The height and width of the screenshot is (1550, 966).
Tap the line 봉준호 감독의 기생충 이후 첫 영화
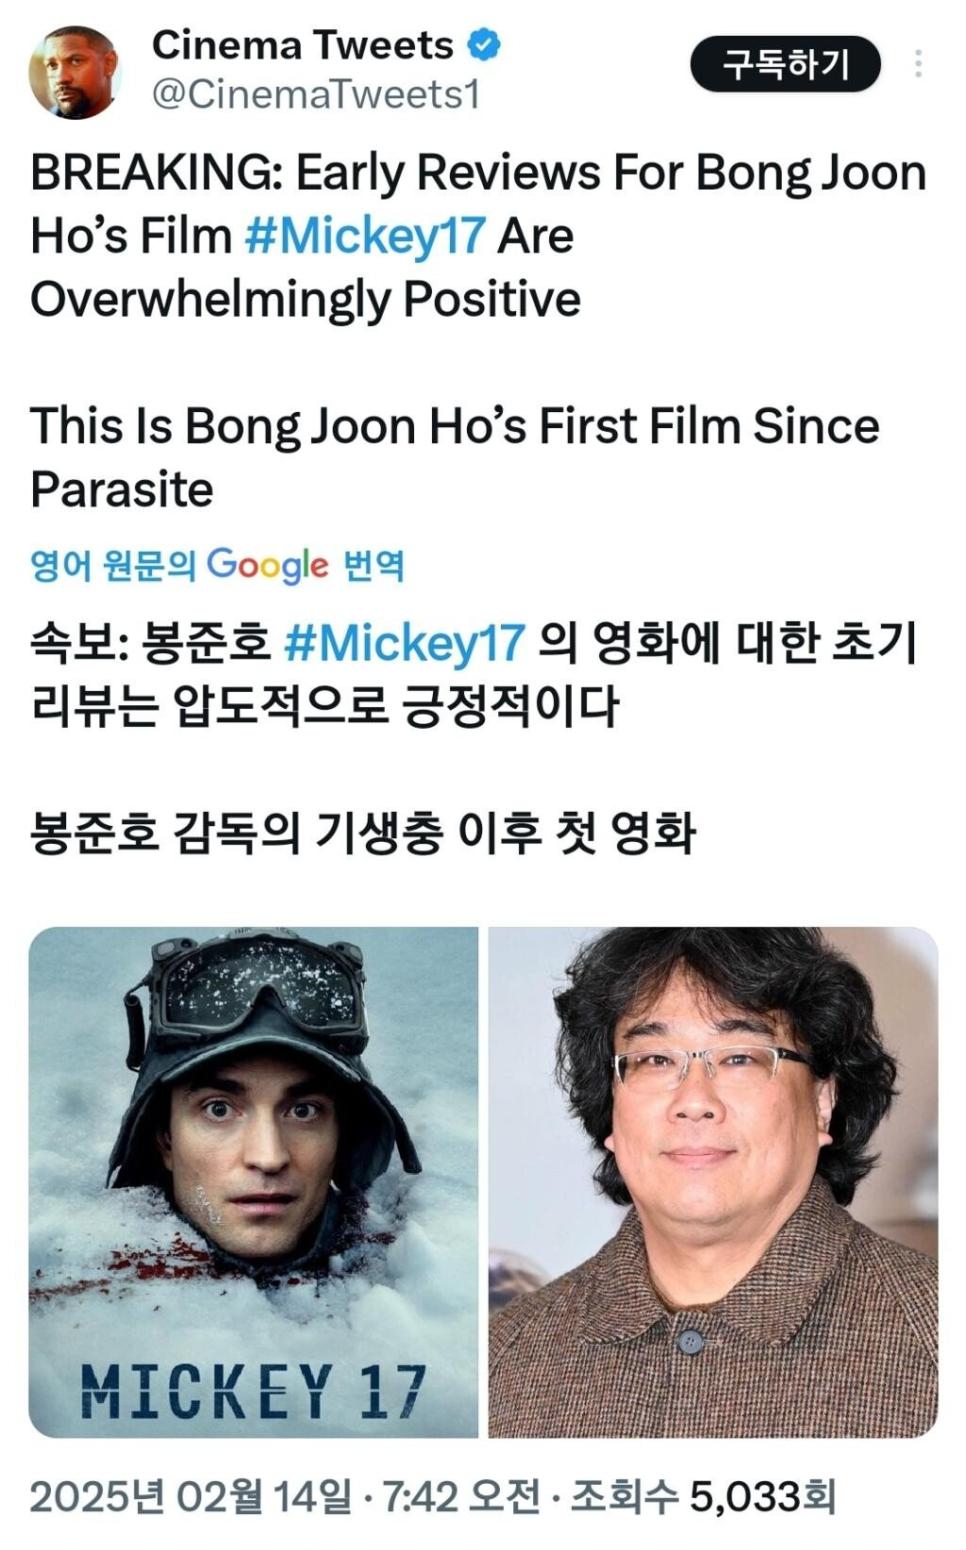pyautogui.click(x=363, y=833)
